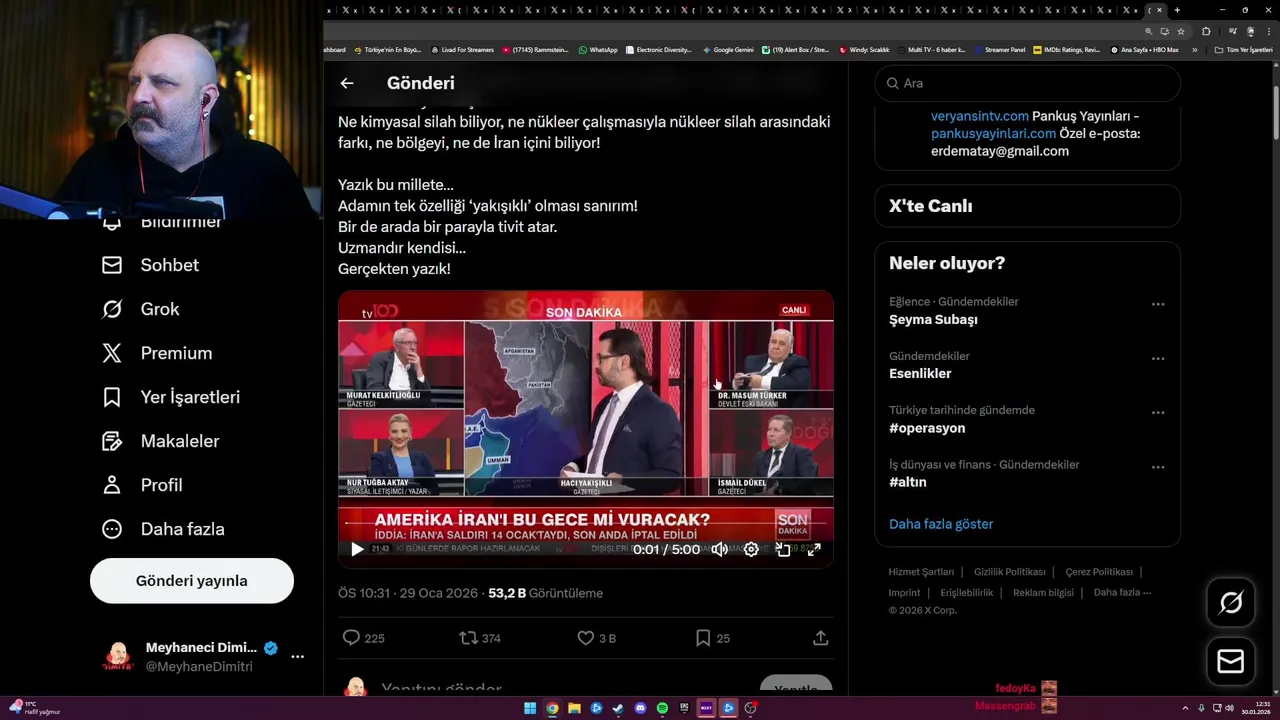Toggle picture-in-picture for the video
The image size is (1280, 720).
[783, 549]
